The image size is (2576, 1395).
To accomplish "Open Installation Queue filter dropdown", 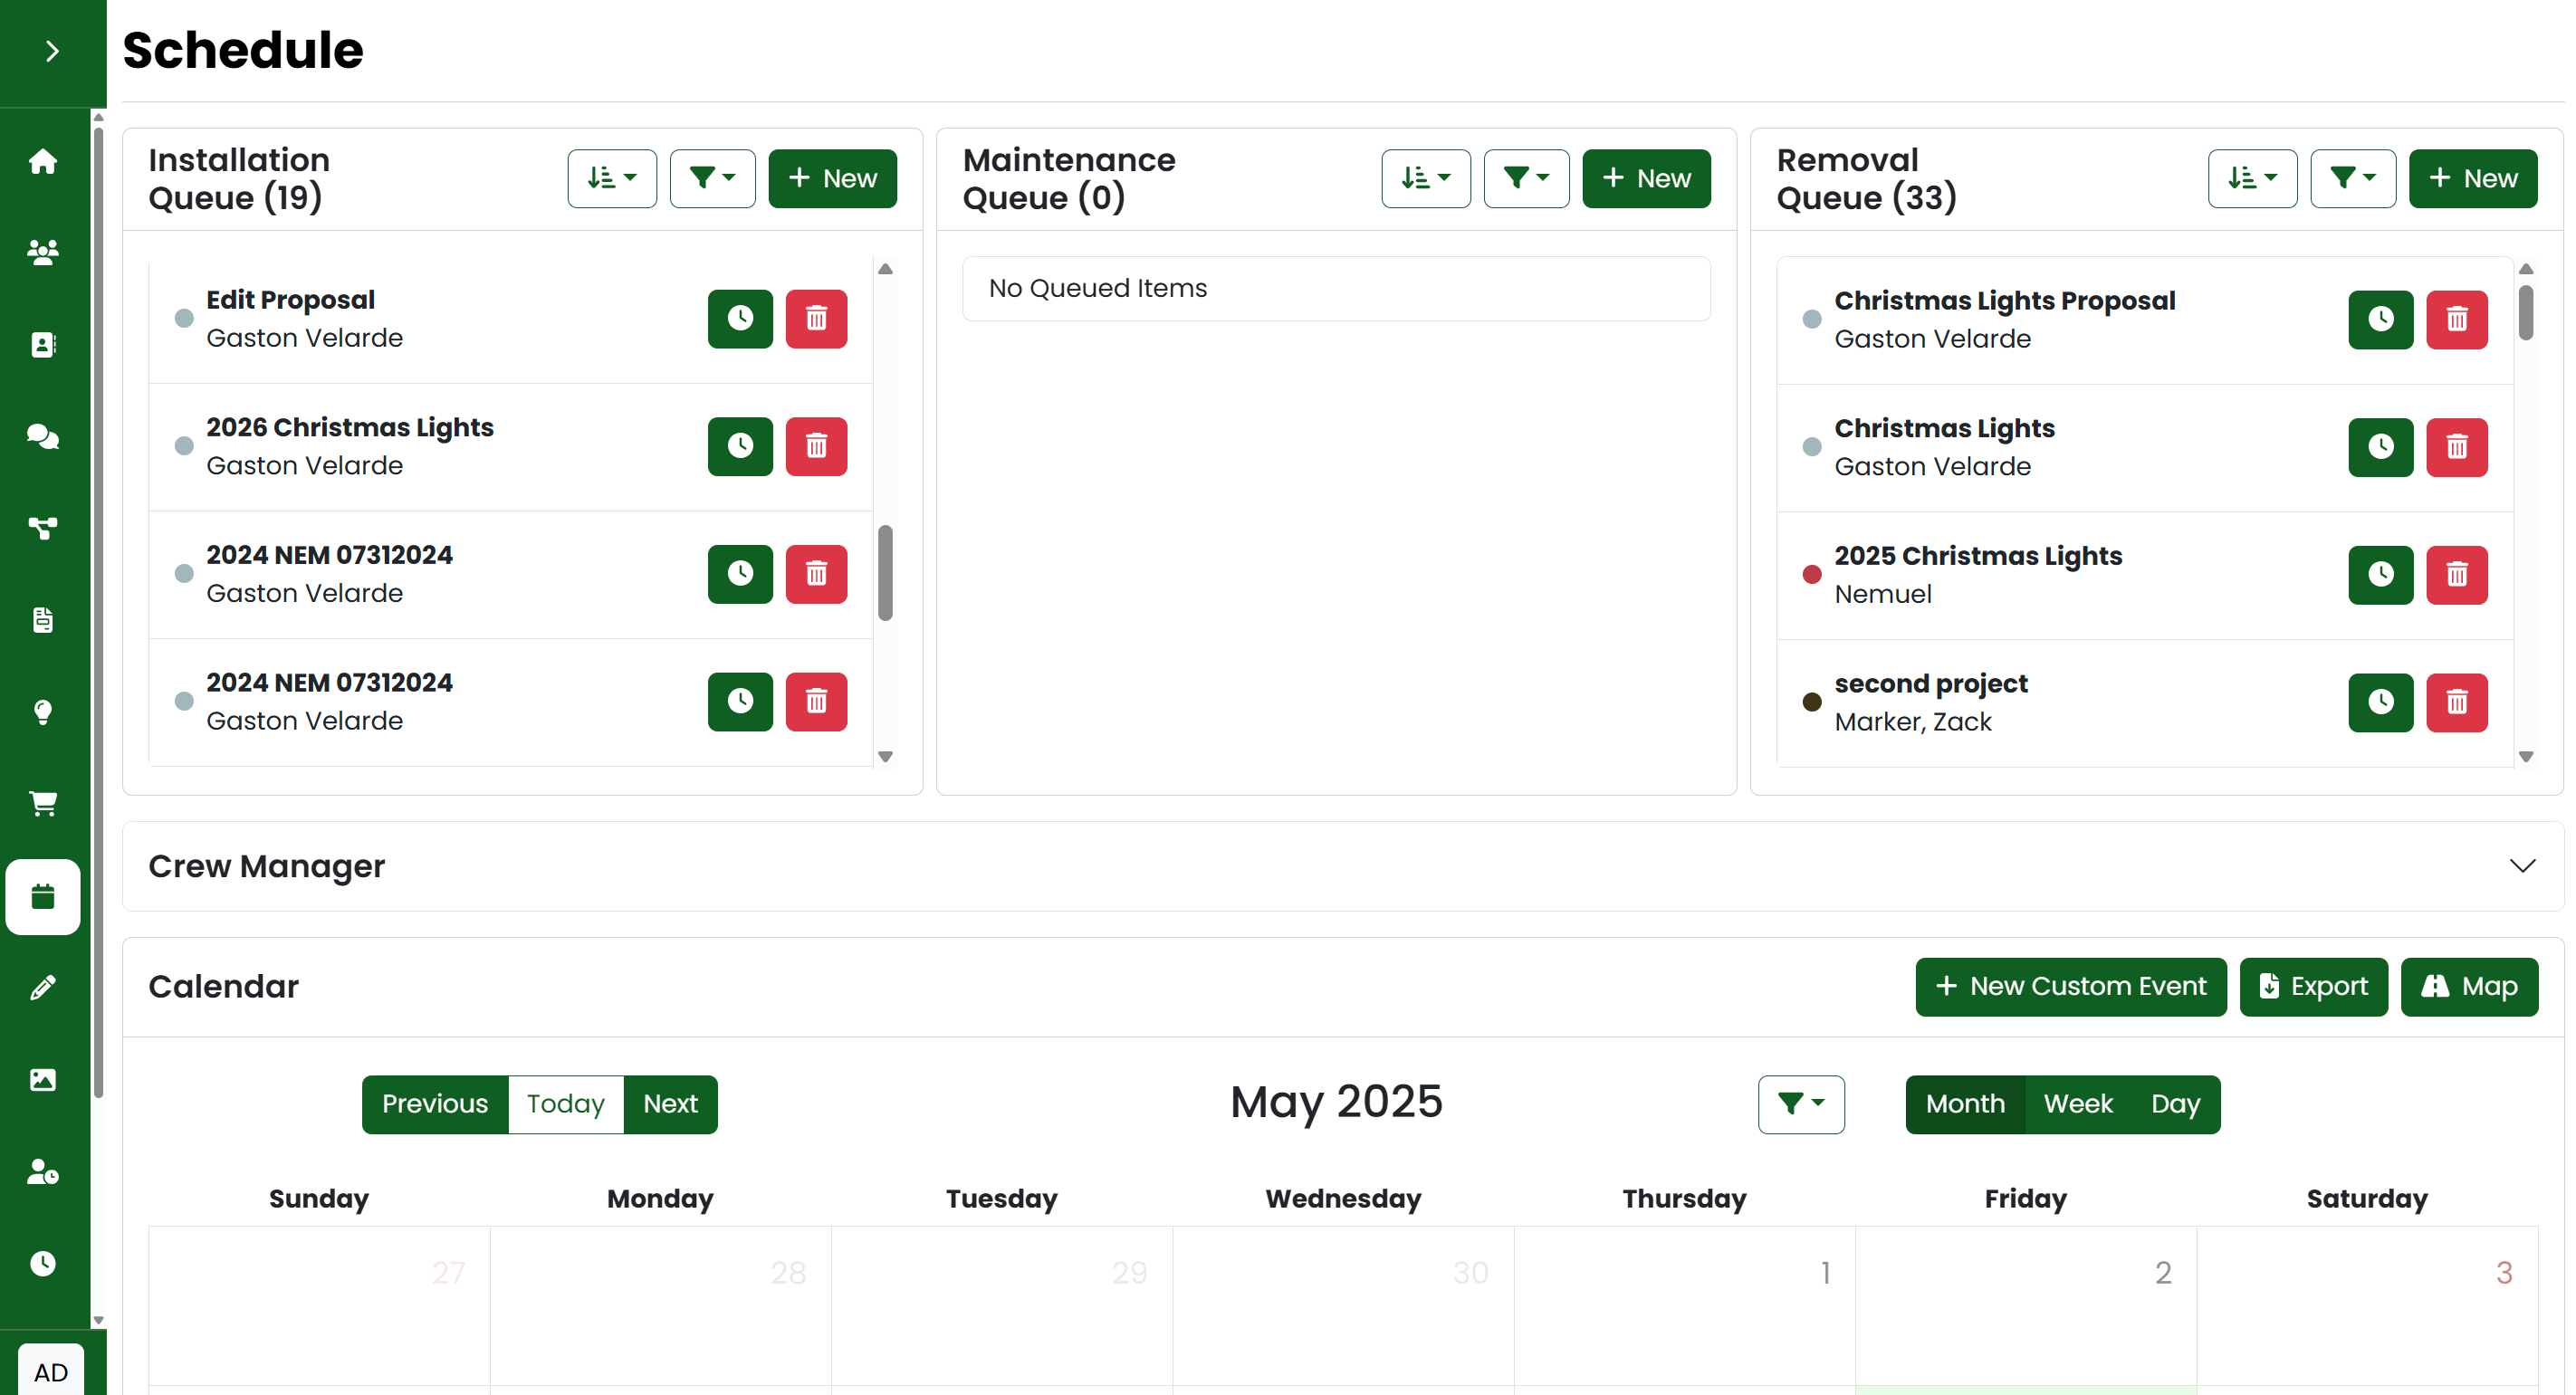I will (x=712, y=178).
